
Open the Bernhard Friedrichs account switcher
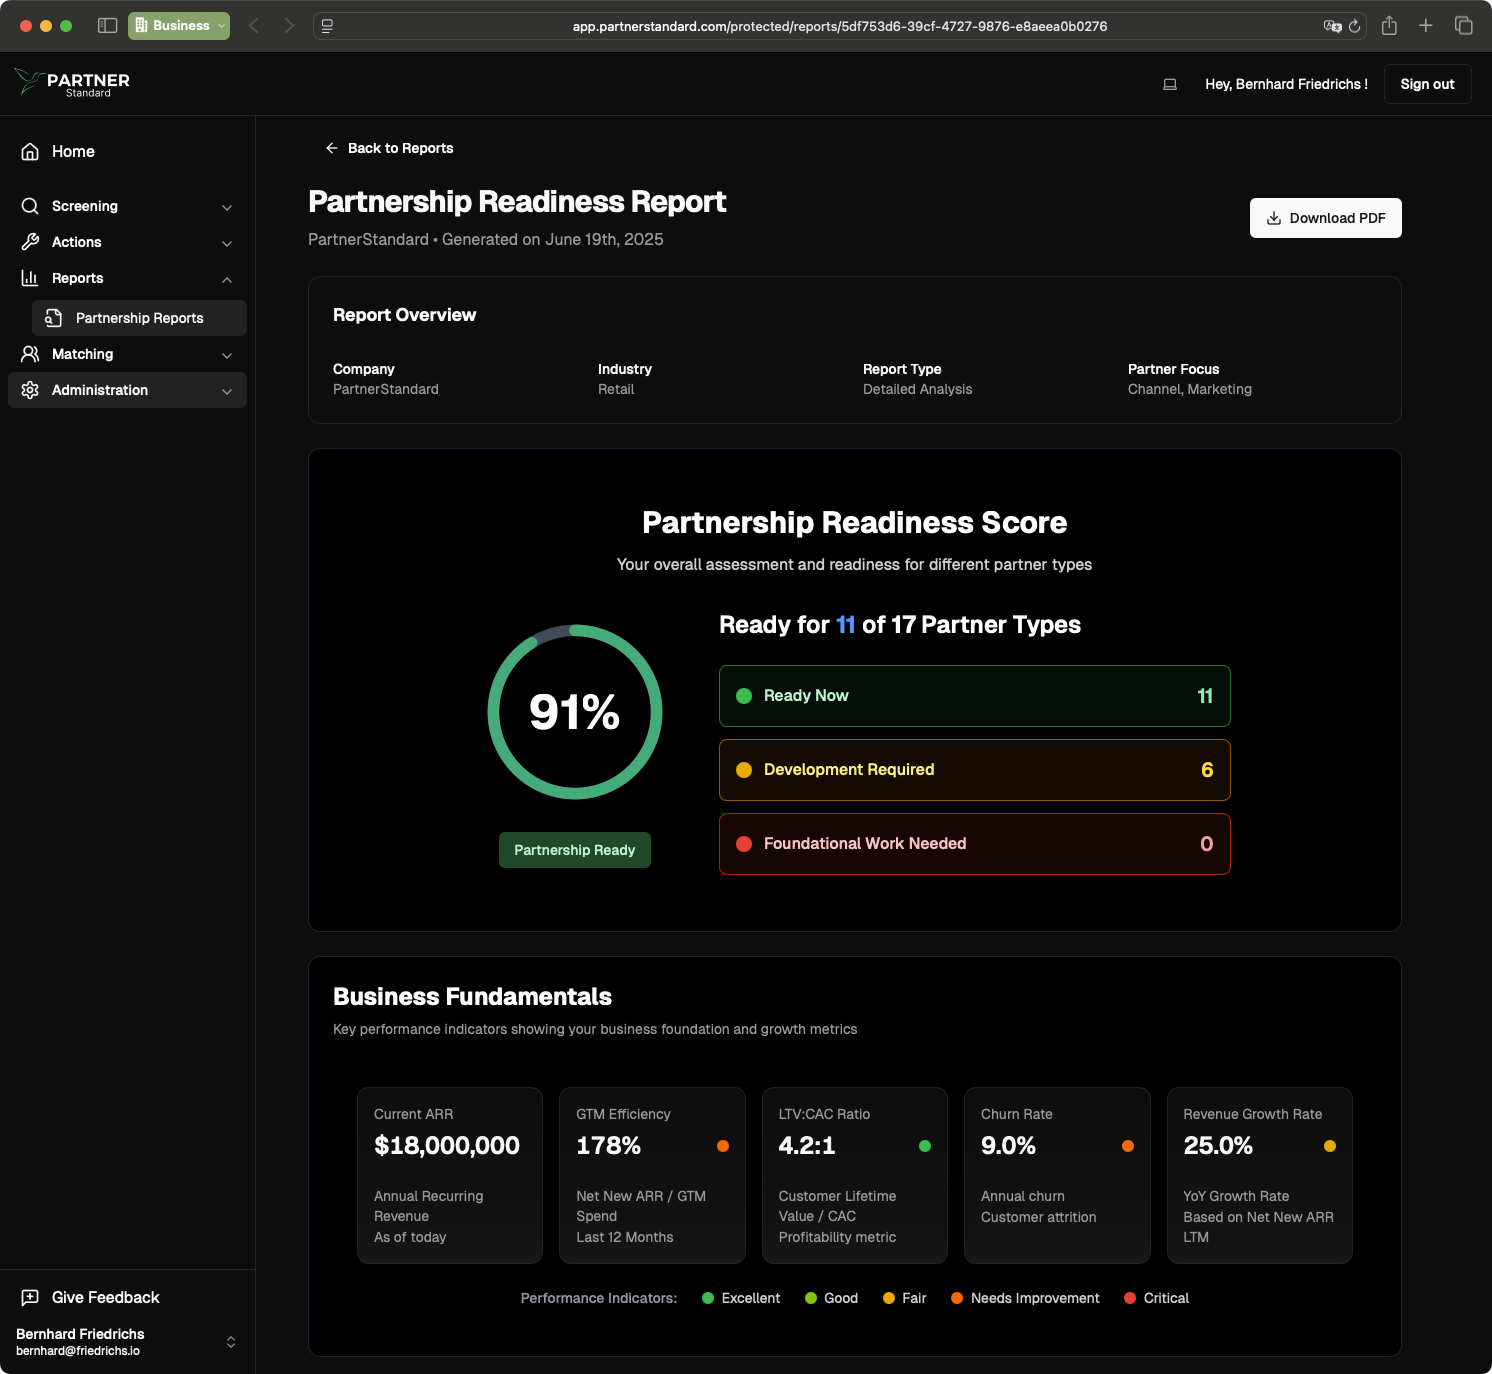pos(127,1342)
